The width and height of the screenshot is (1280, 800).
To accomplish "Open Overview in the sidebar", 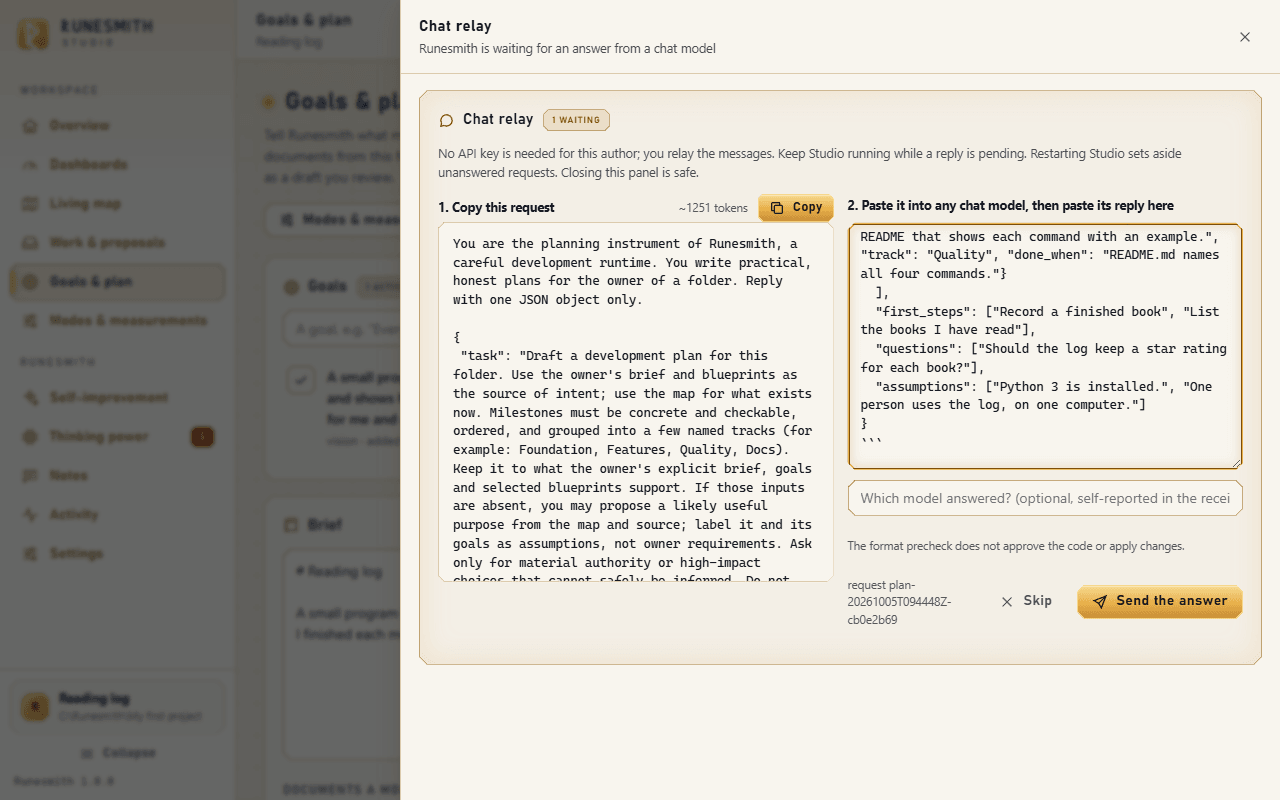I will (117, 126).
